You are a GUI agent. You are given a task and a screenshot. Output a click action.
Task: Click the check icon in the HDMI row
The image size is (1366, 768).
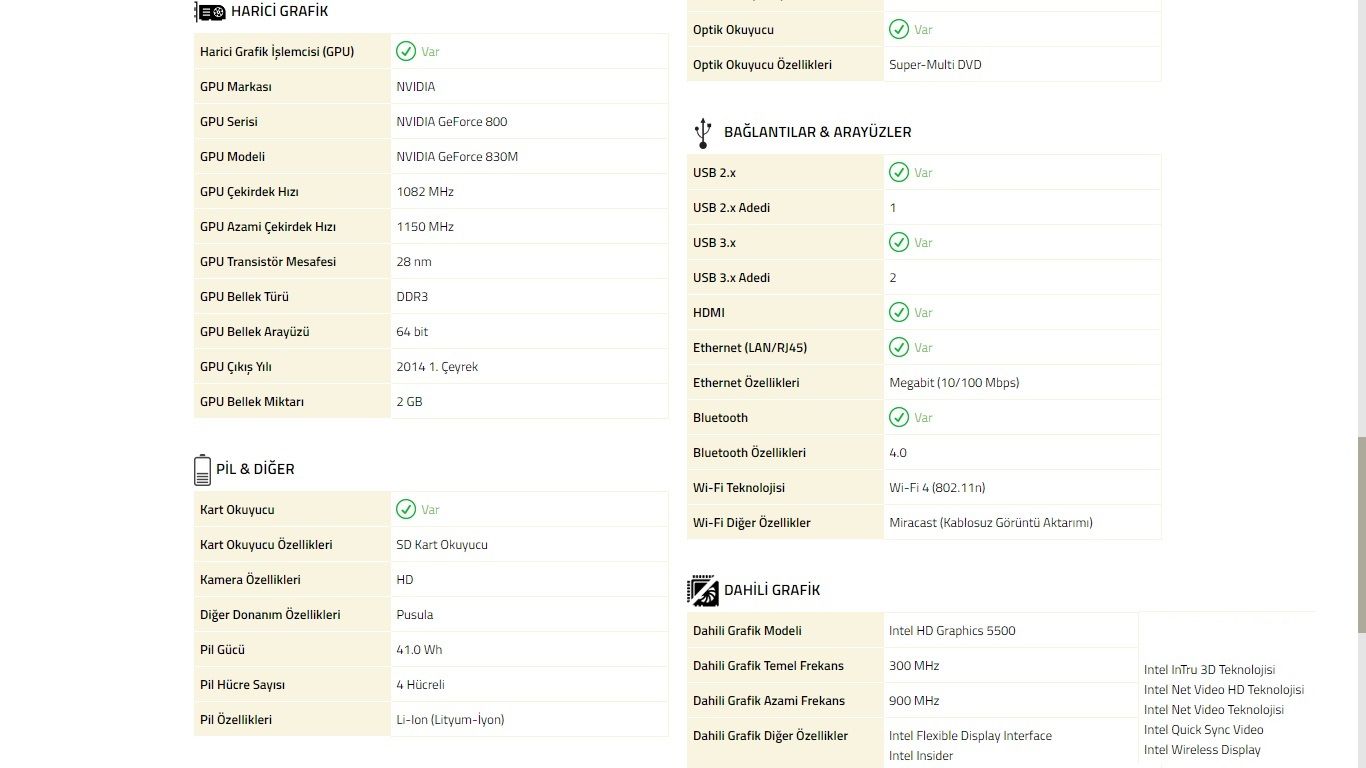(x=899, y=313)
